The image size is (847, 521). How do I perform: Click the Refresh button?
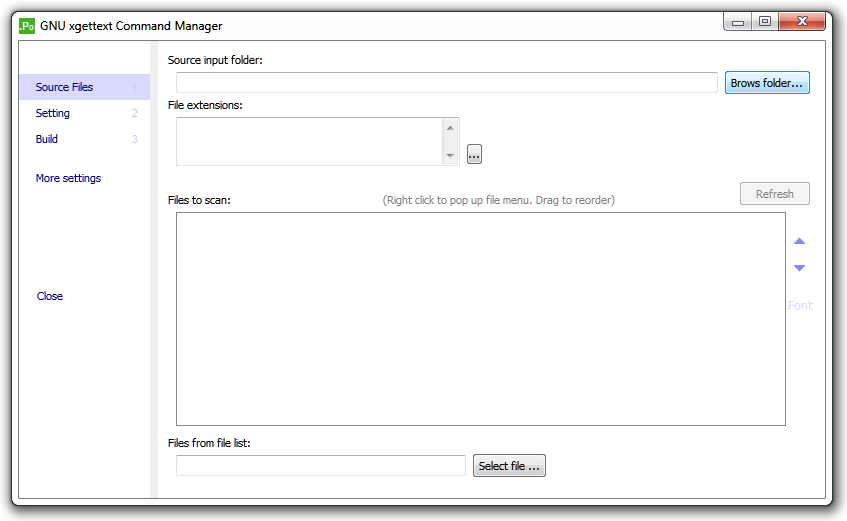pos(775,193)
